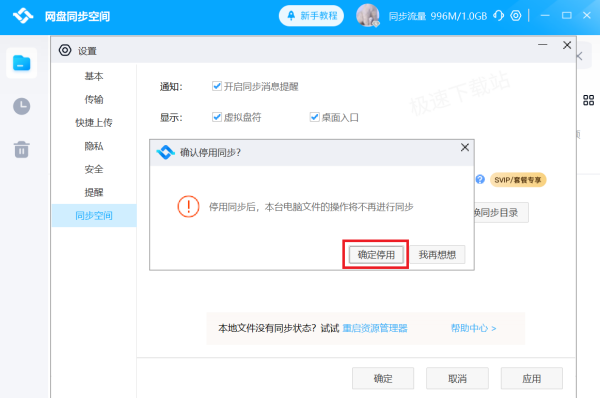Switch to grid view icon
600x398 pixels.
[588, 100]
